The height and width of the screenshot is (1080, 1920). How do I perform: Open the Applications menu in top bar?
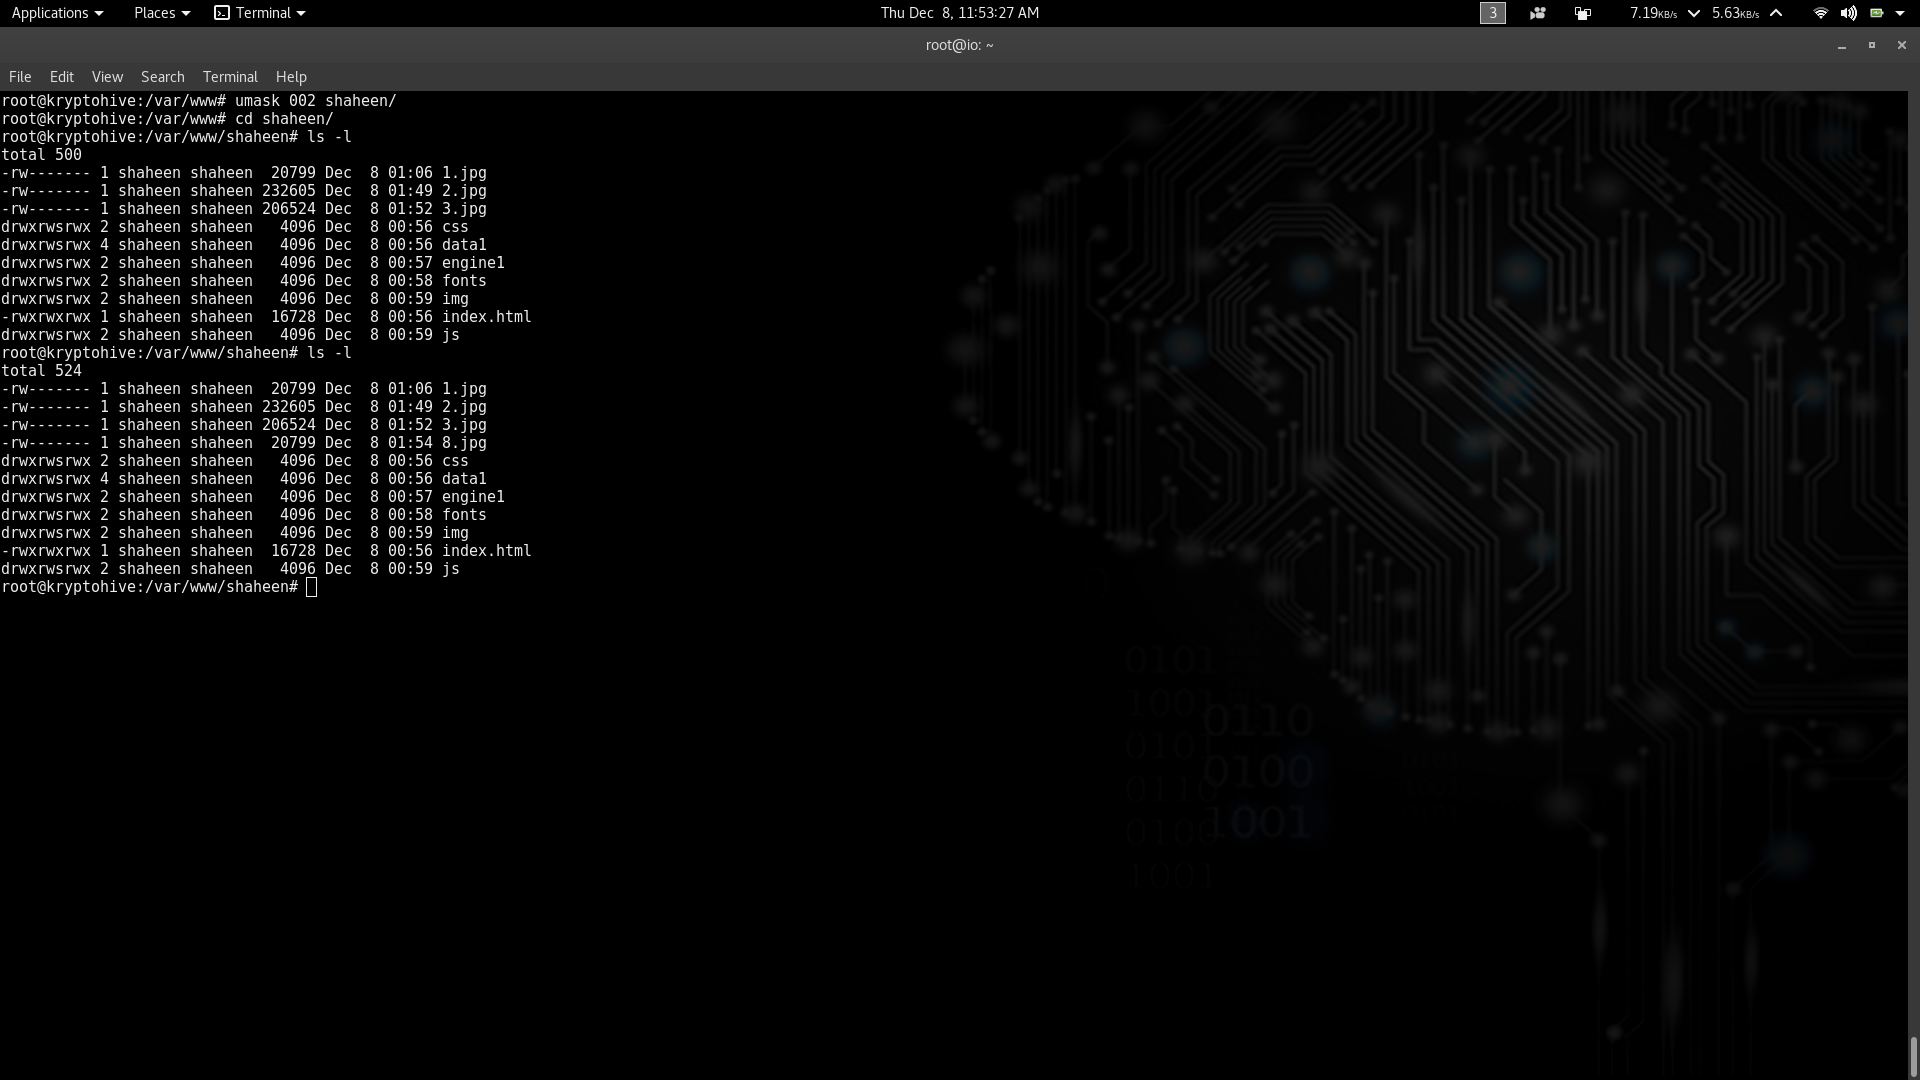coord(57,13)
